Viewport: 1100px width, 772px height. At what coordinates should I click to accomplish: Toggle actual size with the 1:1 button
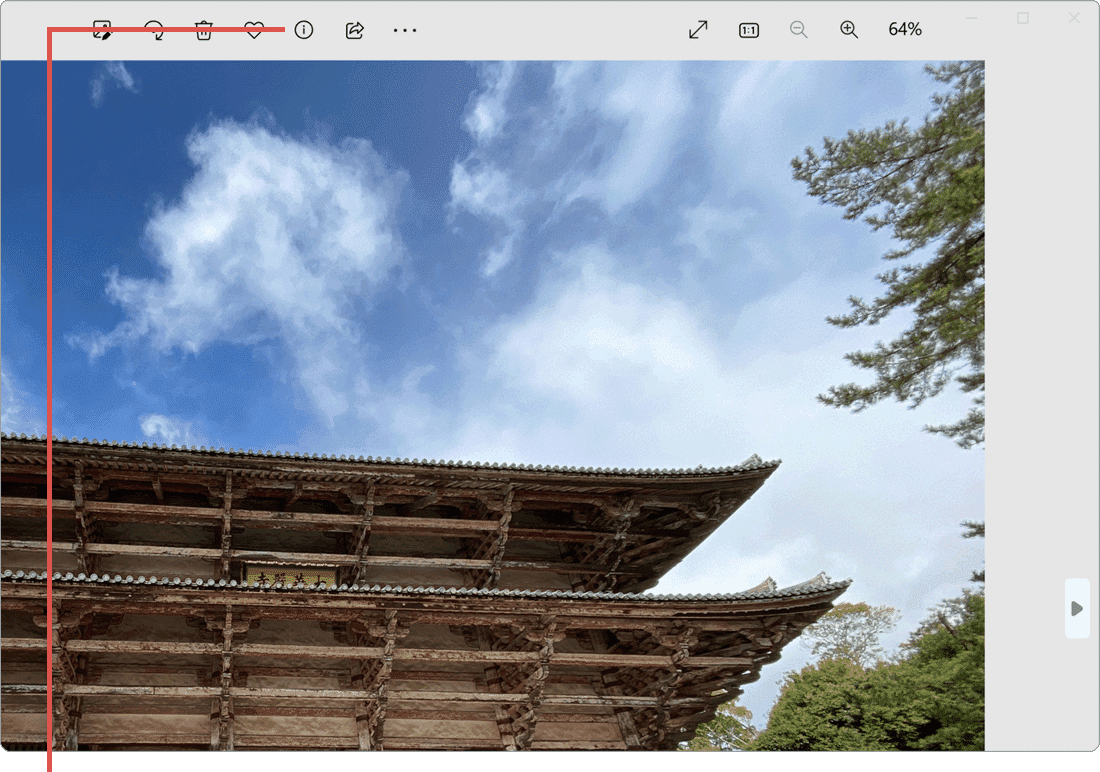(748, 30)
